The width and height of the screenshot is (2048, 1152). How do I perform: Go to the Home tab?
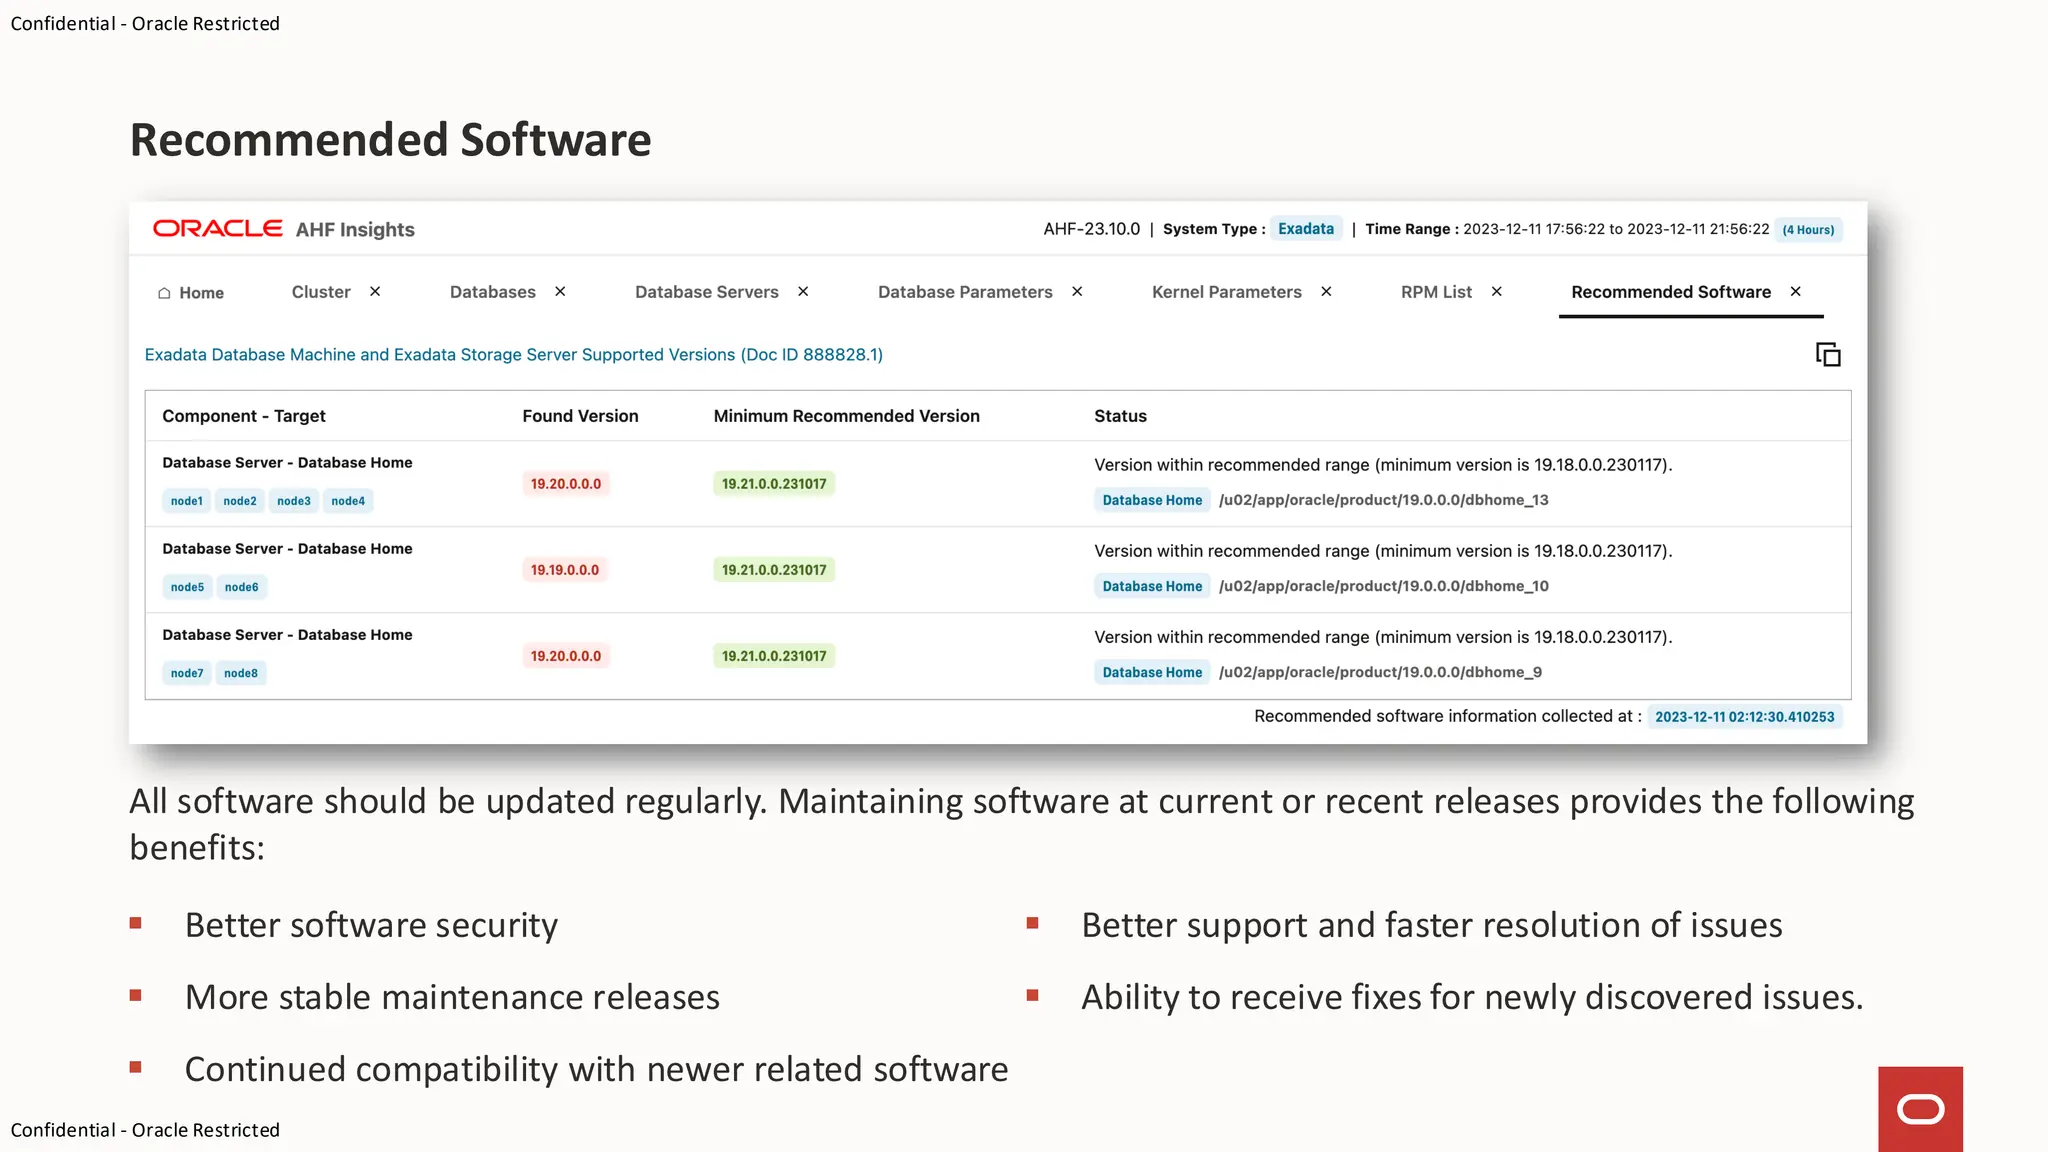(201, 293)
